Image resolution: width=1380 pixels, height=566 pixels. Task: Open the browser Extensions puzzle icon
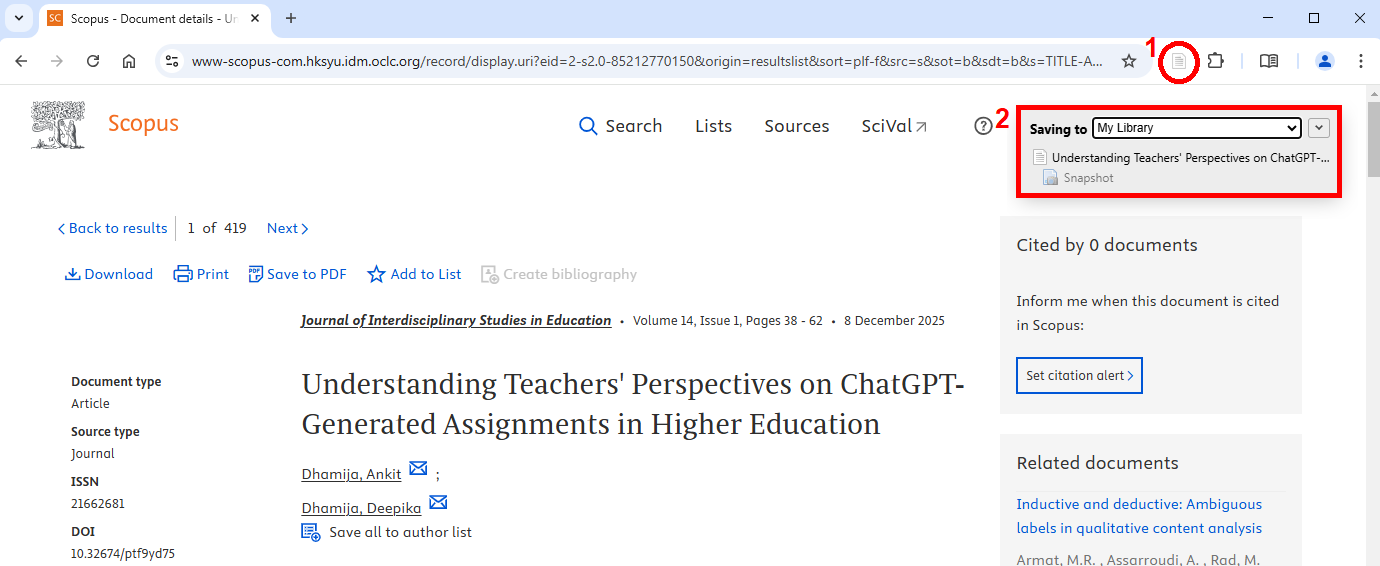click(1215, 61)
